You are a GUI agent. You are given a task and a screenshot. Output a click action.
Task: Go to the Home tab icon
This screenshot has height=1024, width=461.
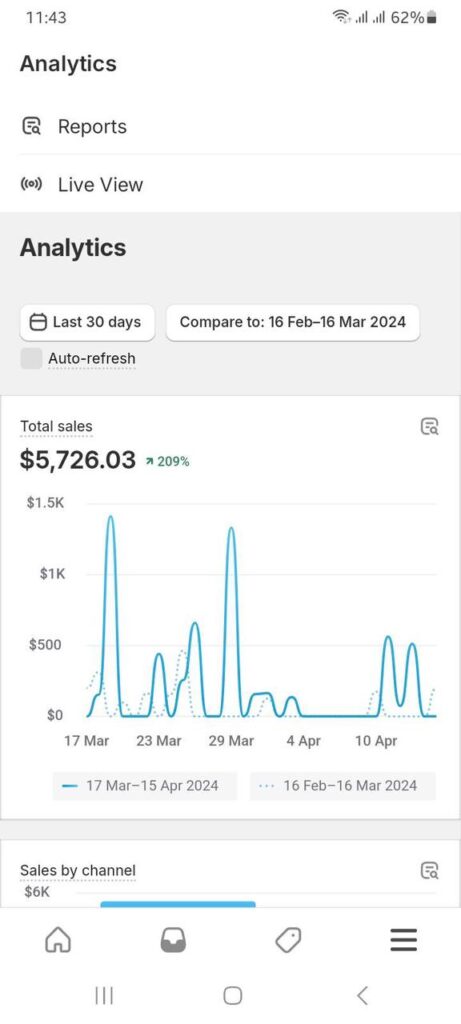click(57, 940)
